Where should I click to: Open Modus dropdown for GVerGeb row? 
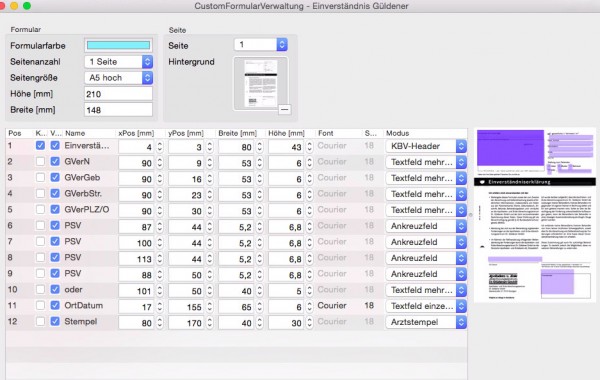pos(426,178)
